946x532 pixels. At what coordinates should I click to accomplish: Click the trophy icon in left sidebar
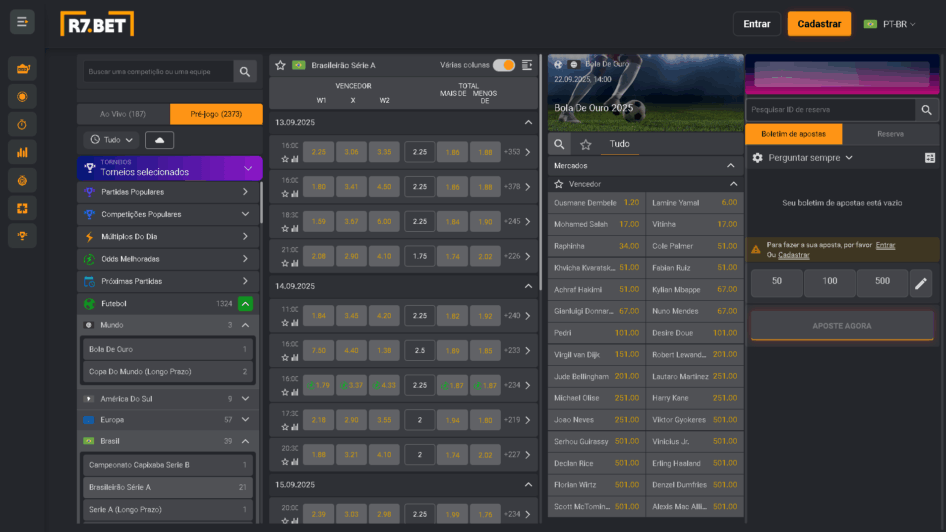tap(22, 236)
